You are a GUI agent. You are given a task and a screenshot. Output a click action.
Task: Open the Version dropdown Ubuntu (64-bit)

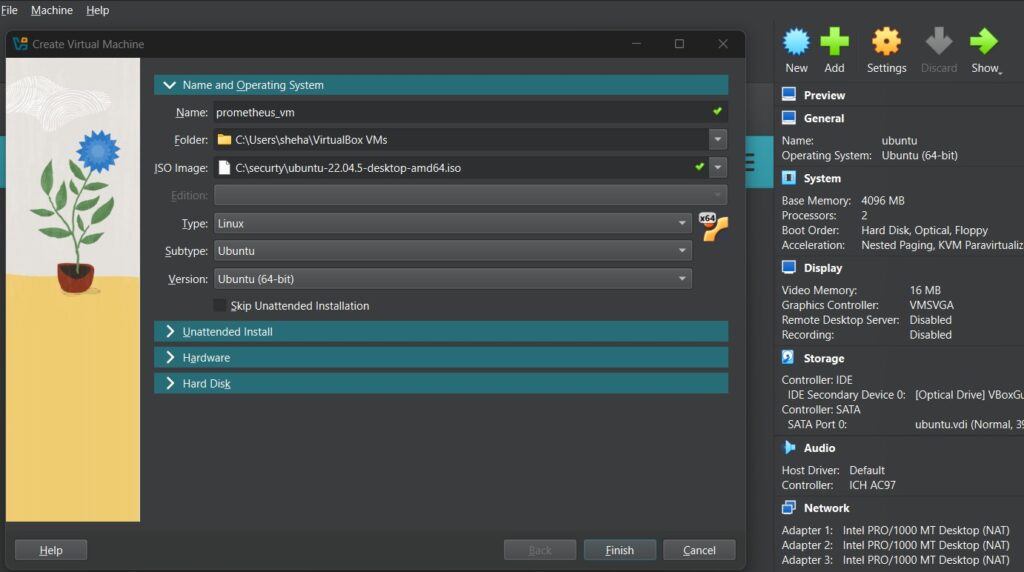click(x=453, y=279)
